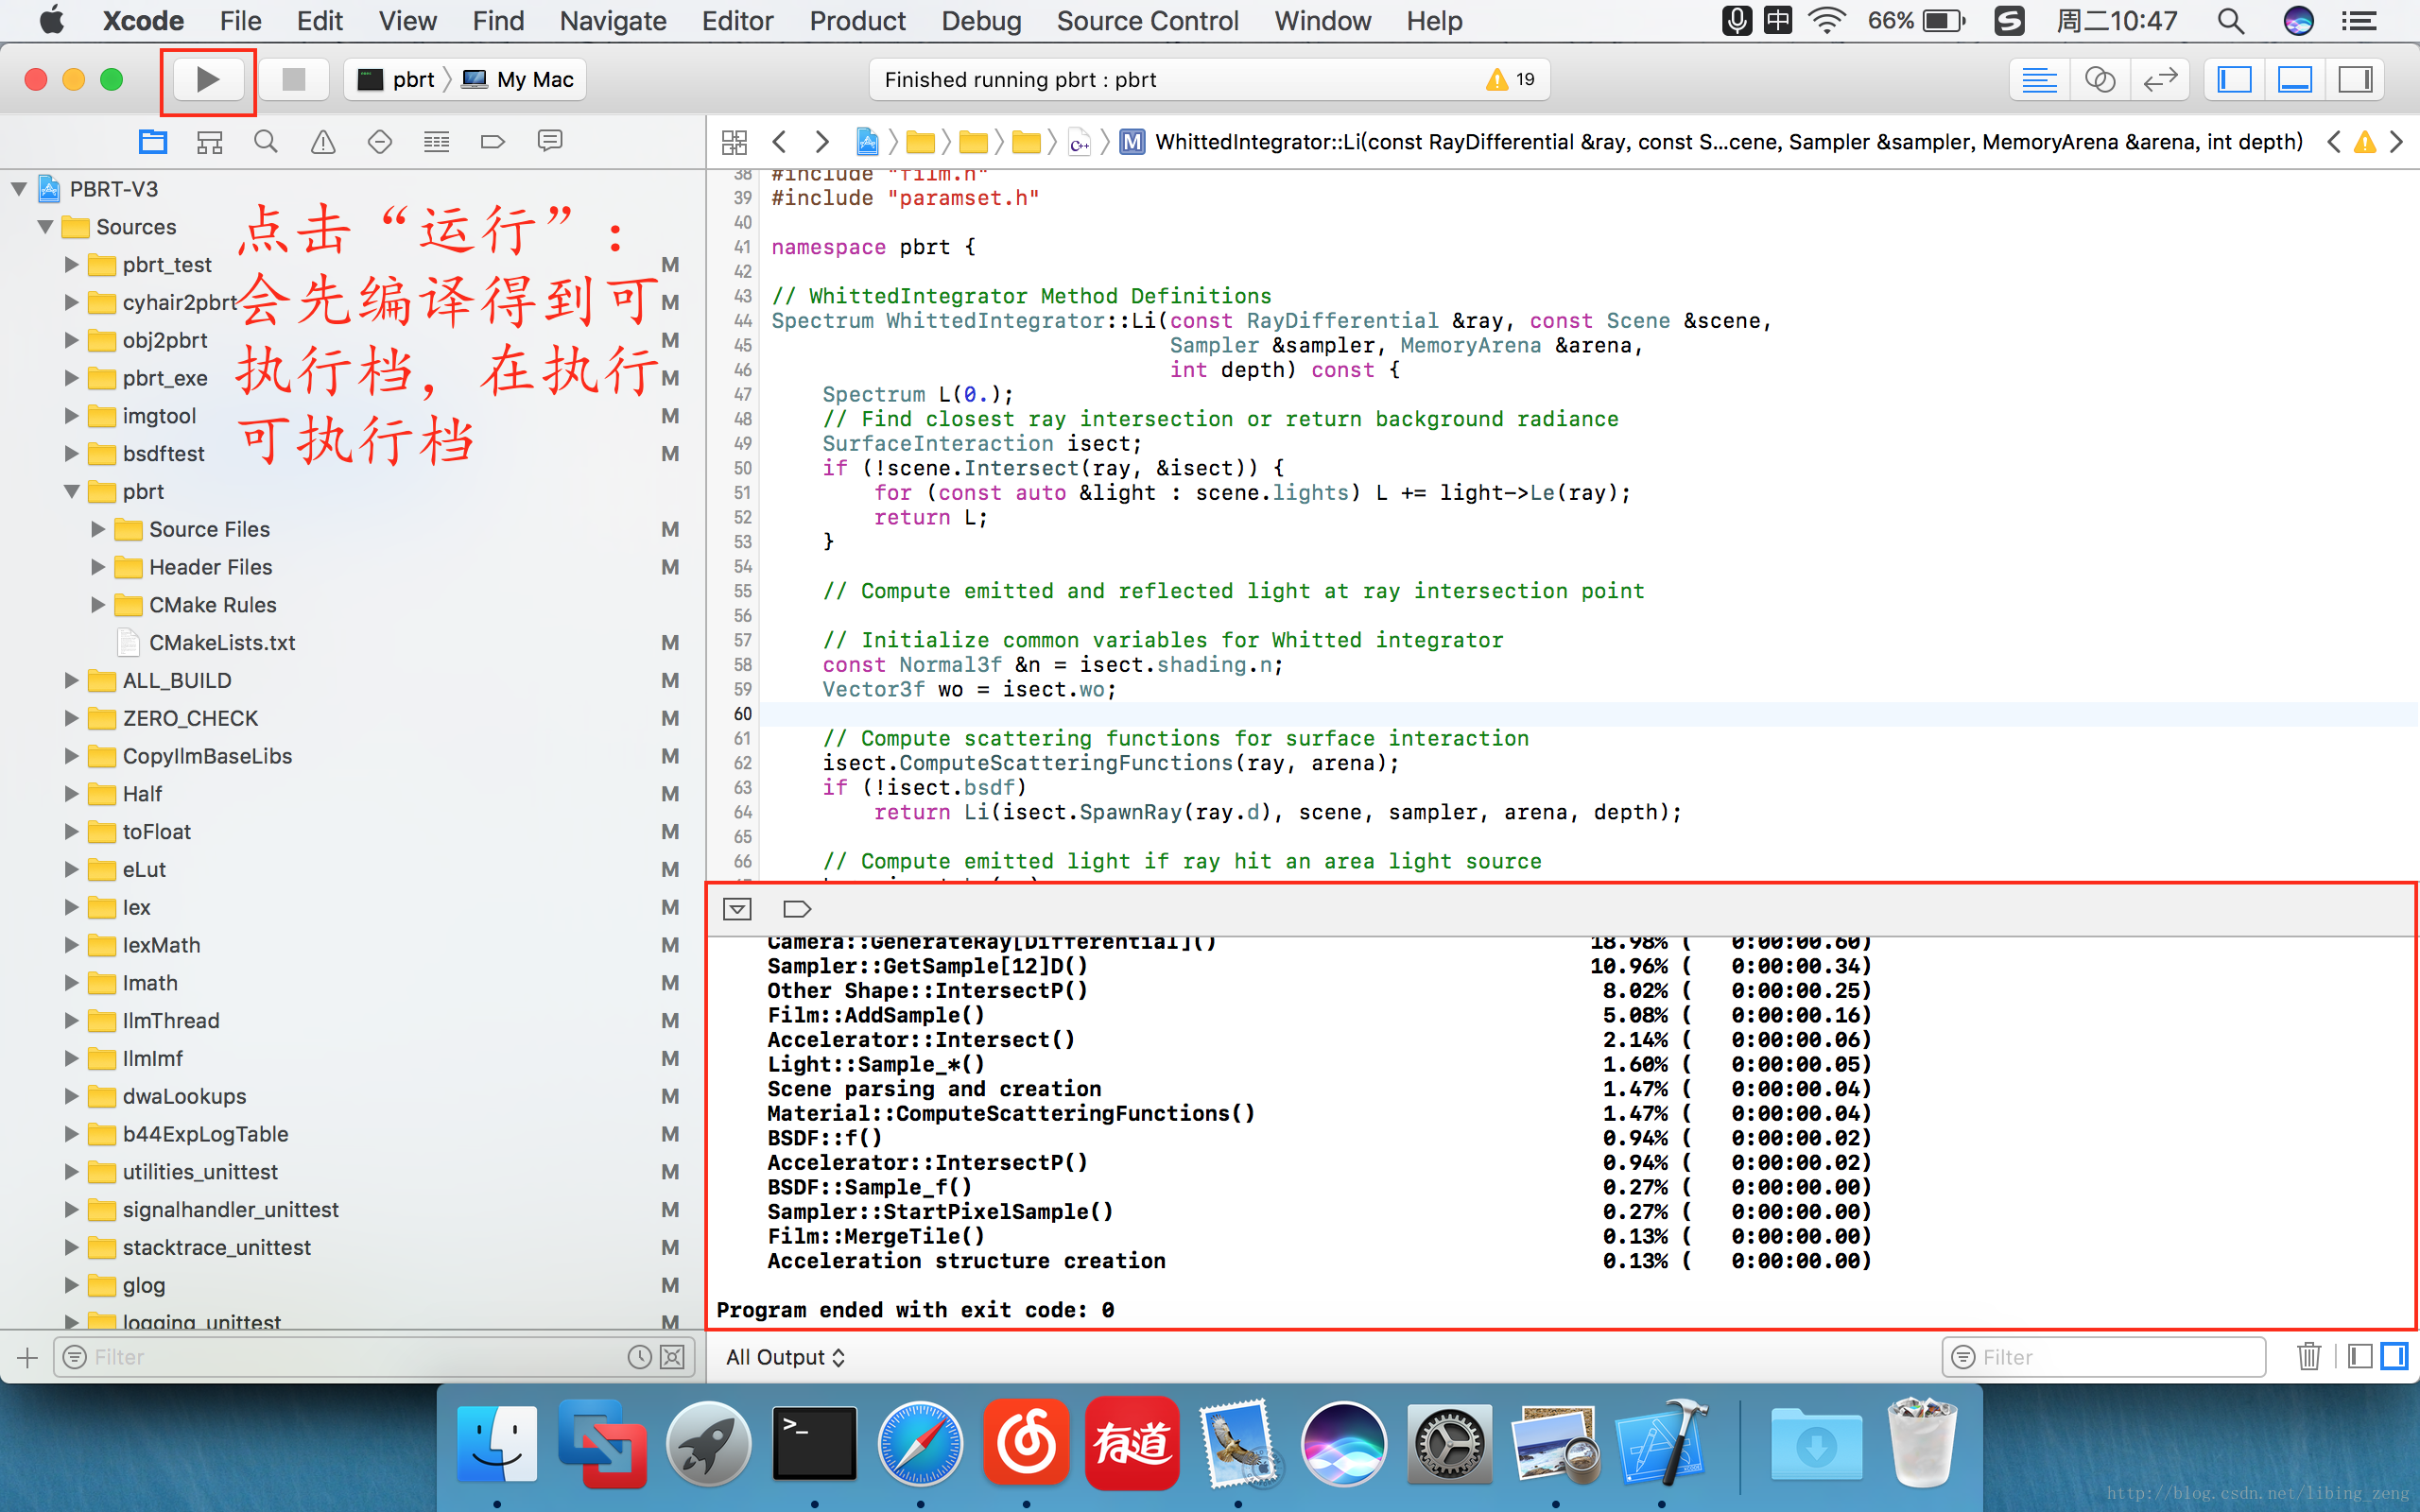Open the Debug navigator icon
Viewport: 2420px width, 1512px height.
click(437, 142)
